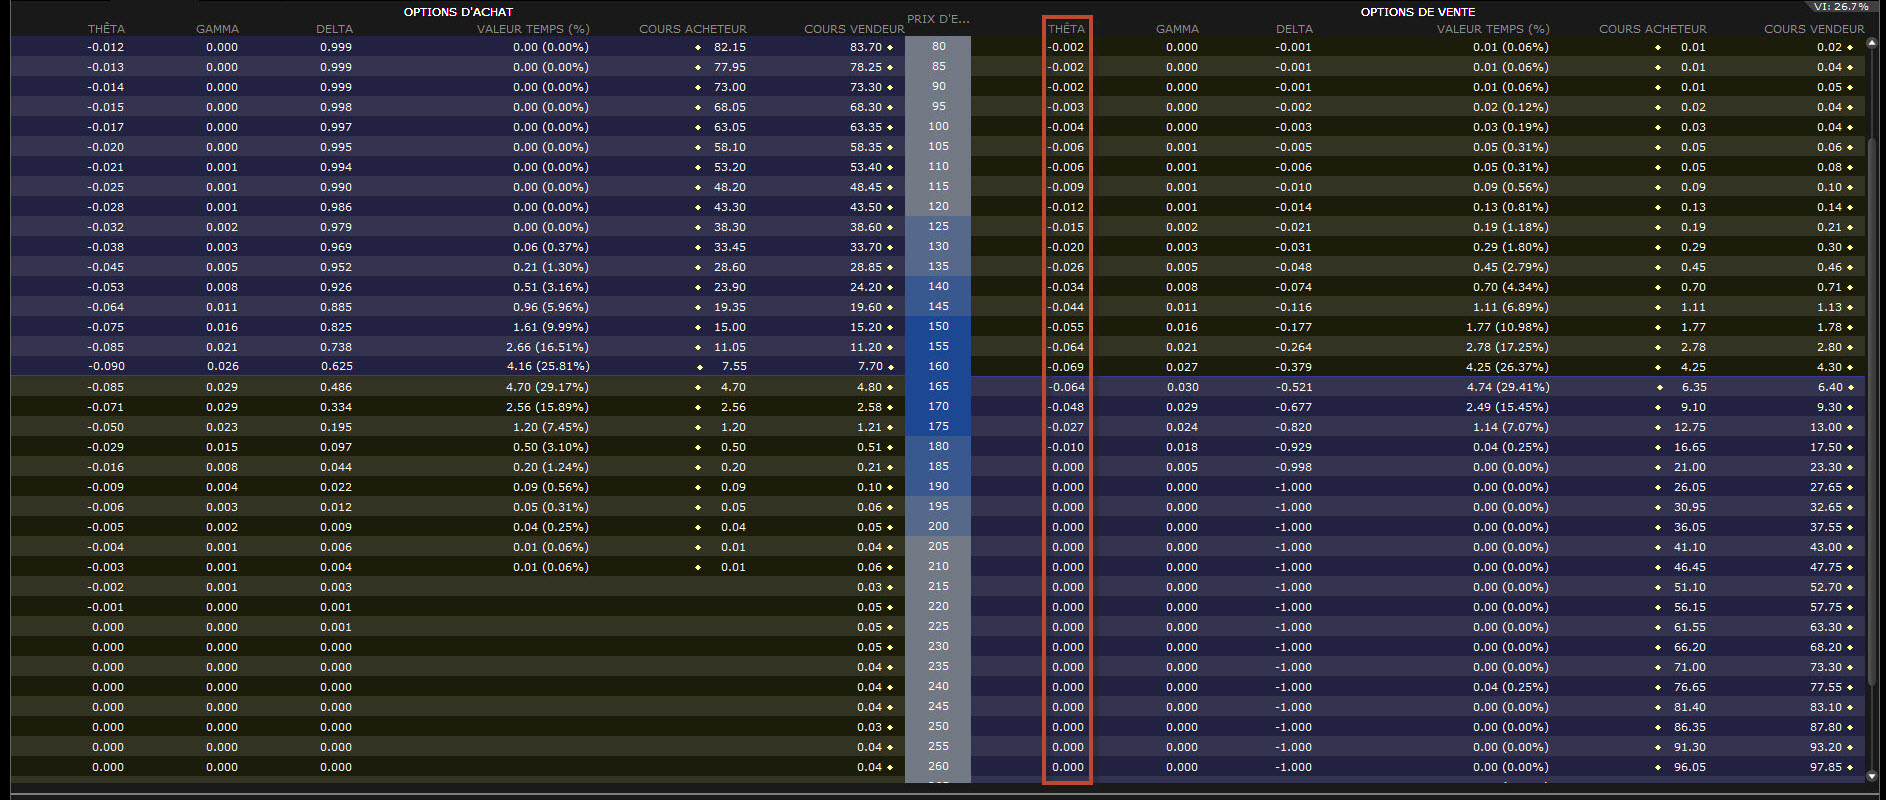This screenshot has width=1886, height=800.
Task: Click the 200 strike price cell
Action: pos(938,526)
